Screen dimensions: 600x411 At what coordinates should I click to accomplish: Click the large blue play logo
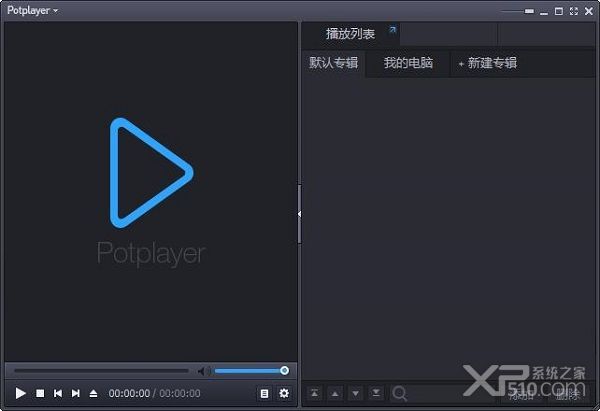tap(151, 173)
